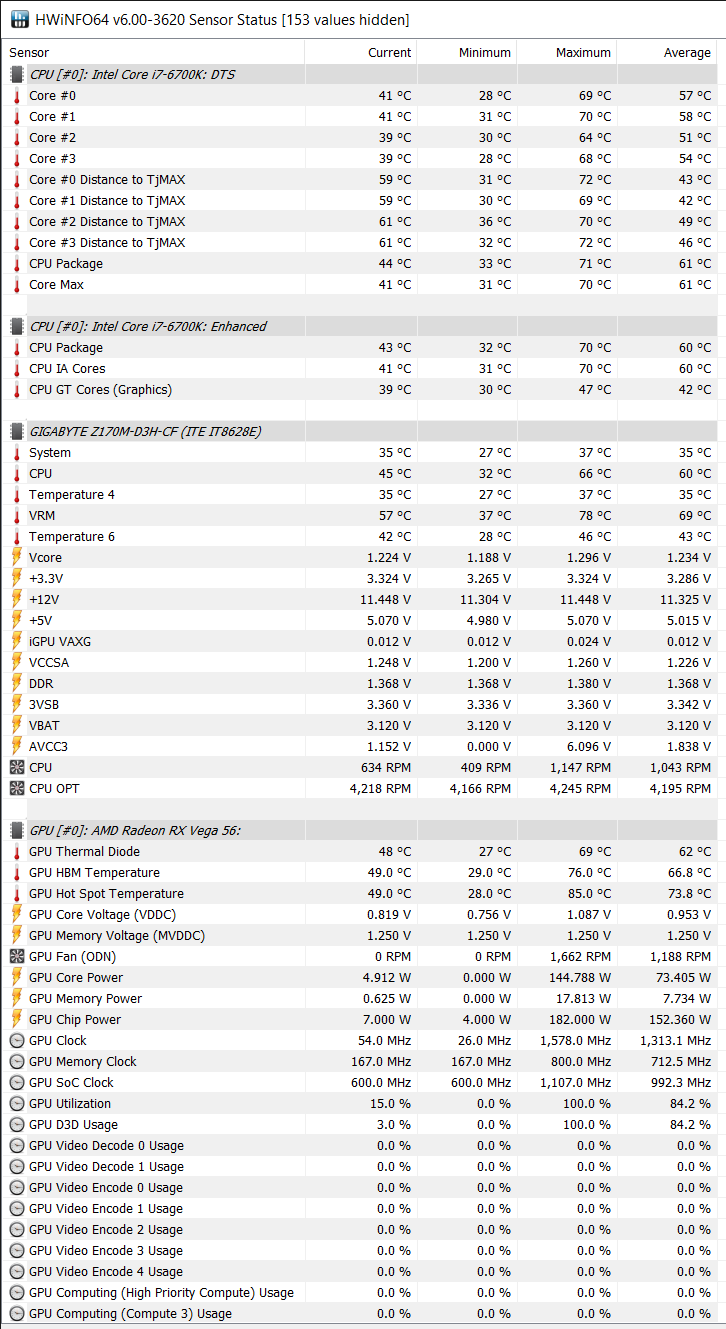Click the chip icon beside AMD Radeon RX Vega 56

(x=17, y=830)
